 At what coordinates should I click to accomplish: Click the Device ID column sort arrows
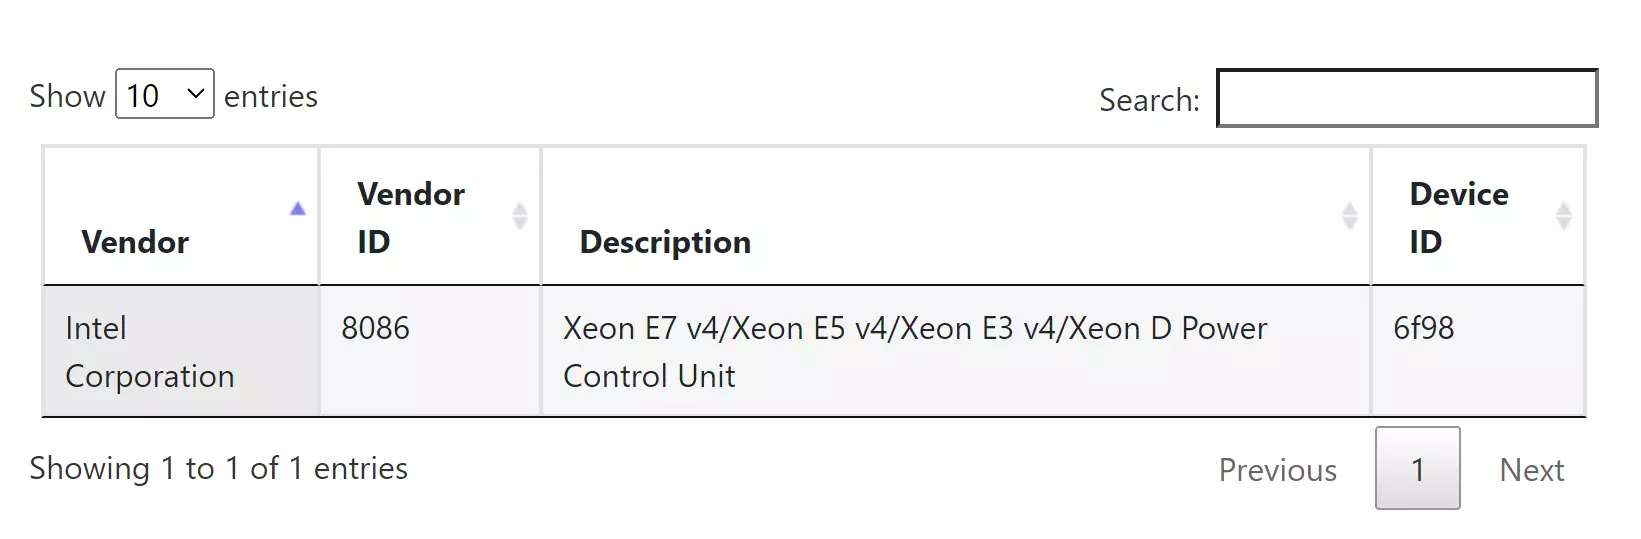click(x=1564, y=216)
